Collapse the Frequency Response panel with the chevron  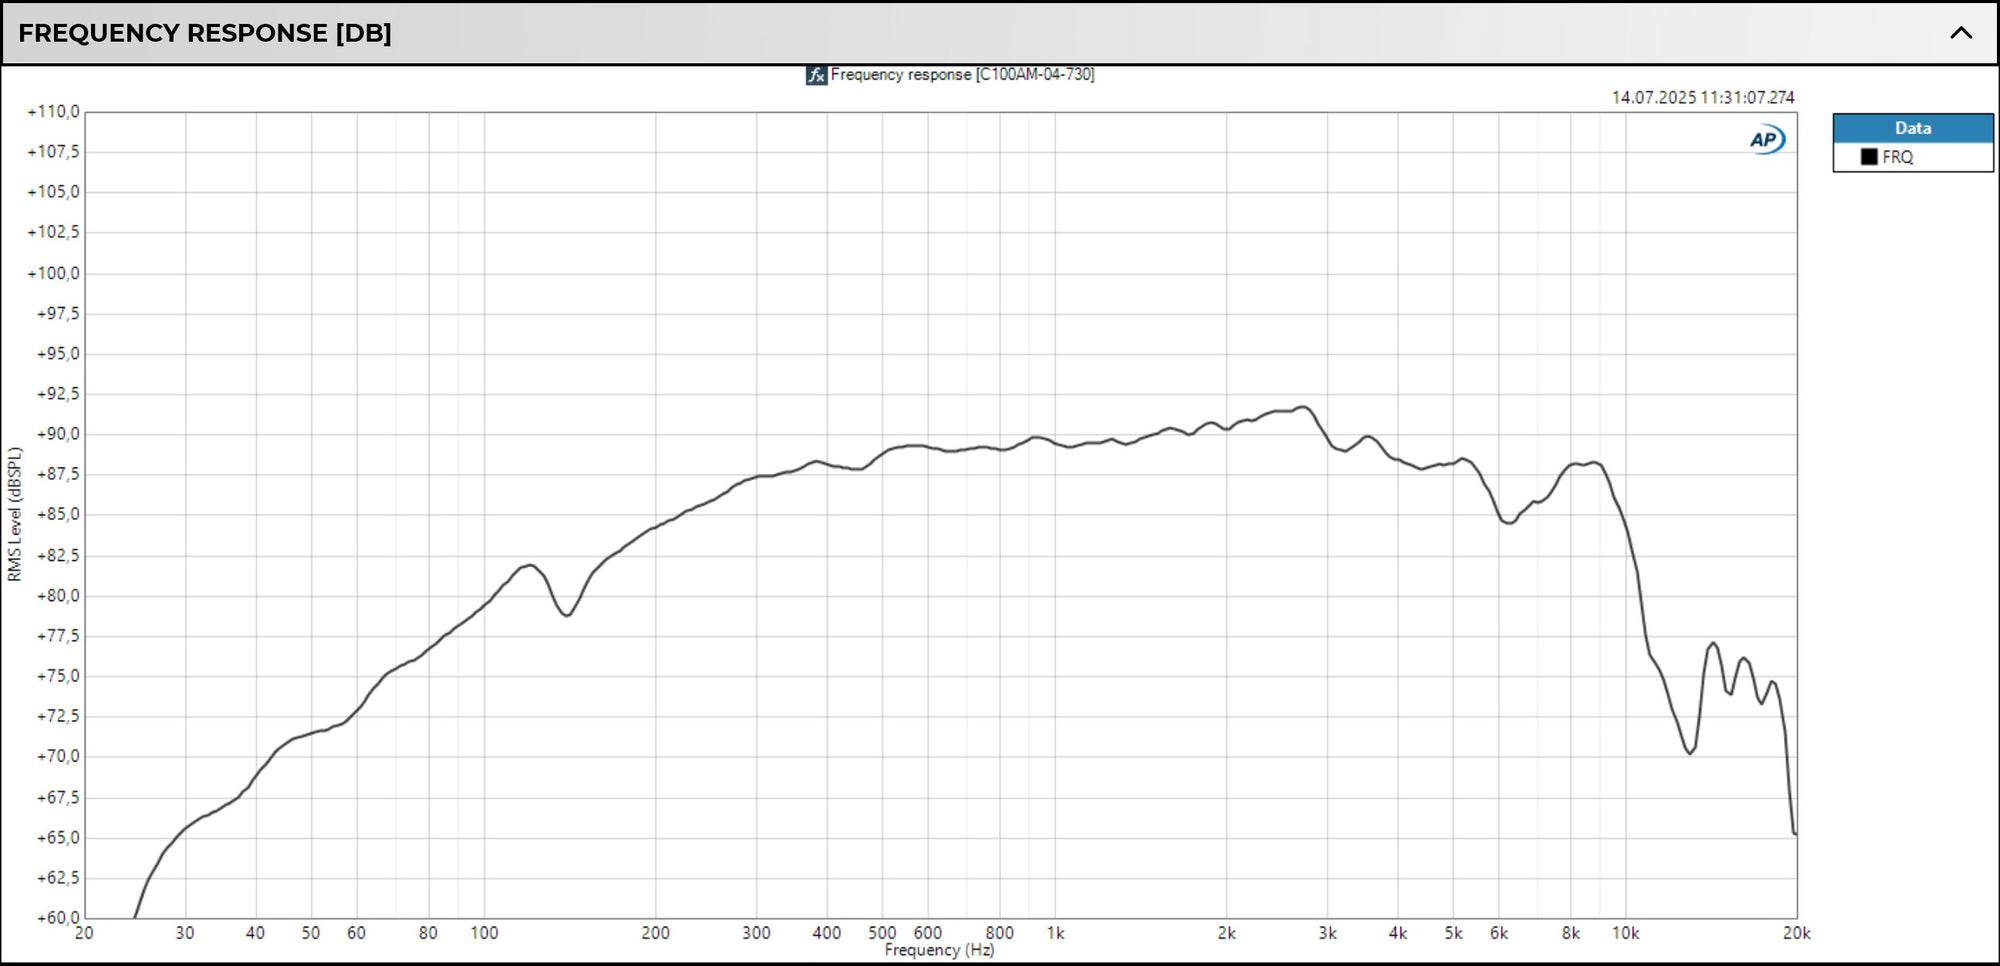(x=1961, y=33)
